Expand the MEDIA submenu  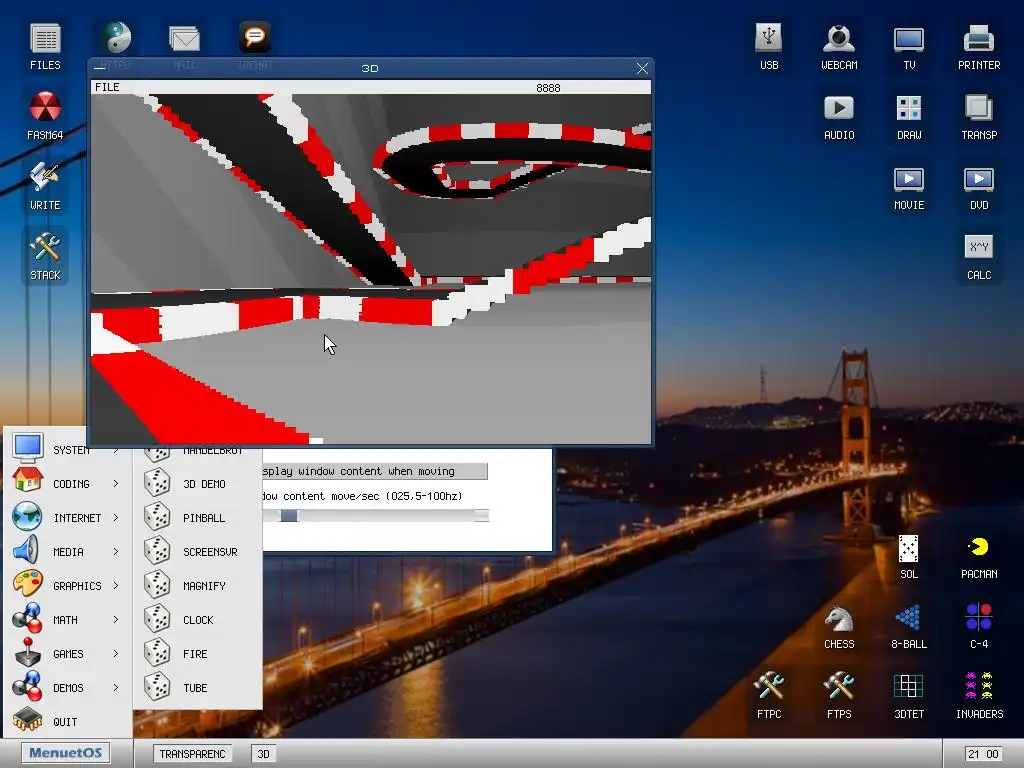[68, 552]
